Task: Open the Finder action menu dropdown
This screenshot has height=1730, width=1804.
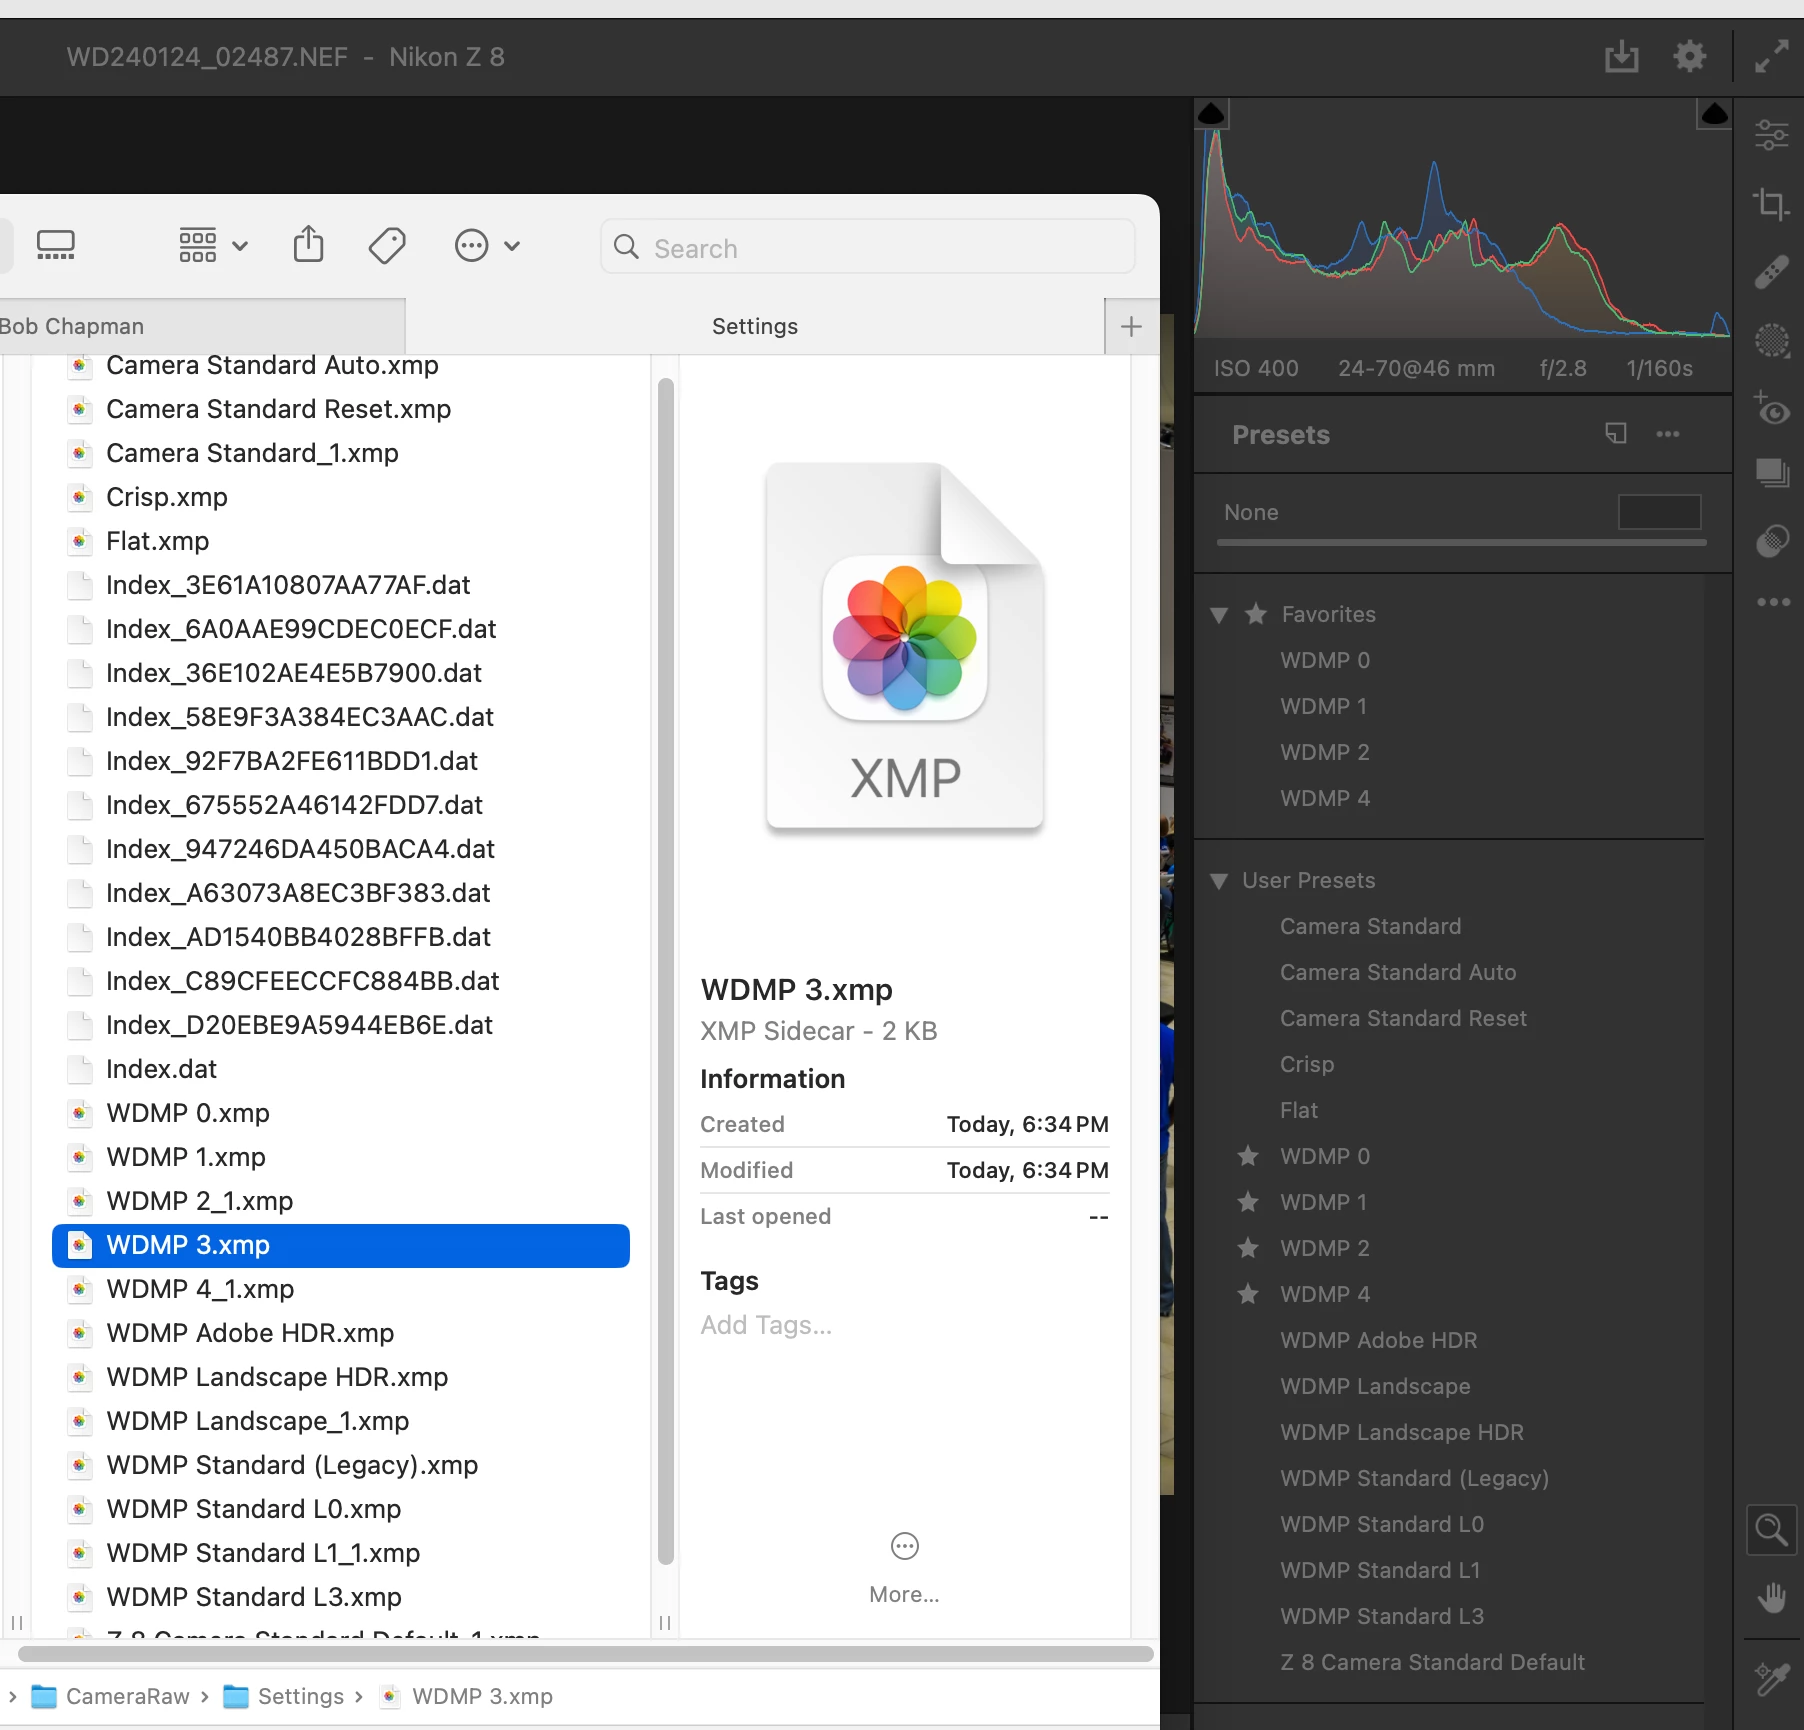Action: point(487,246)
